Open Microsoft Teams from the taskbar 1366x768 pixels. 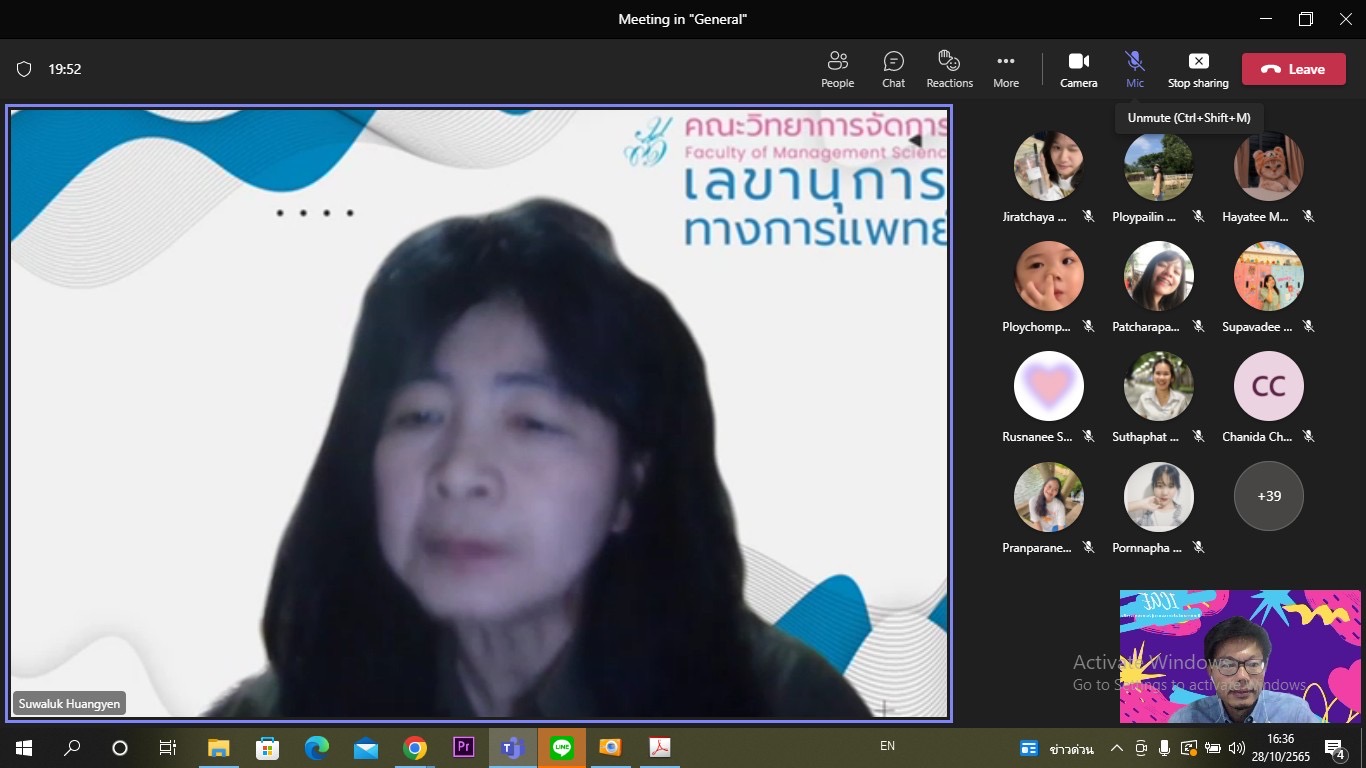click(x=512, y=747)
